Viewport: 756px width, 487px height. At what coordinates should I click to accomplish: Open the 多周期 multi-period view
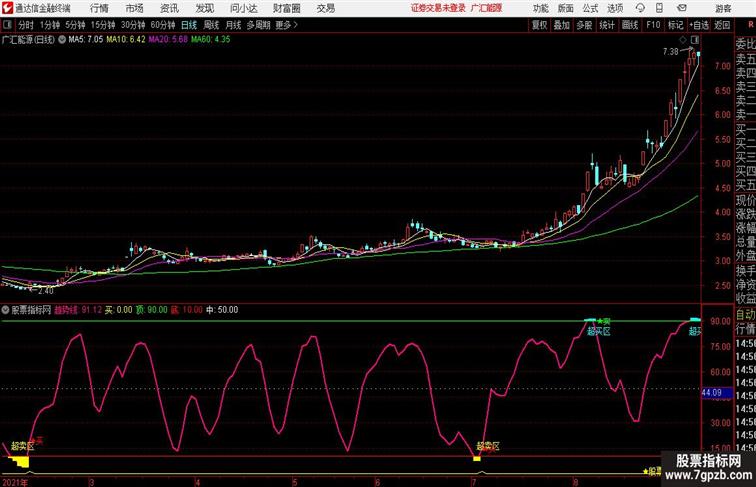pos(258,25)
